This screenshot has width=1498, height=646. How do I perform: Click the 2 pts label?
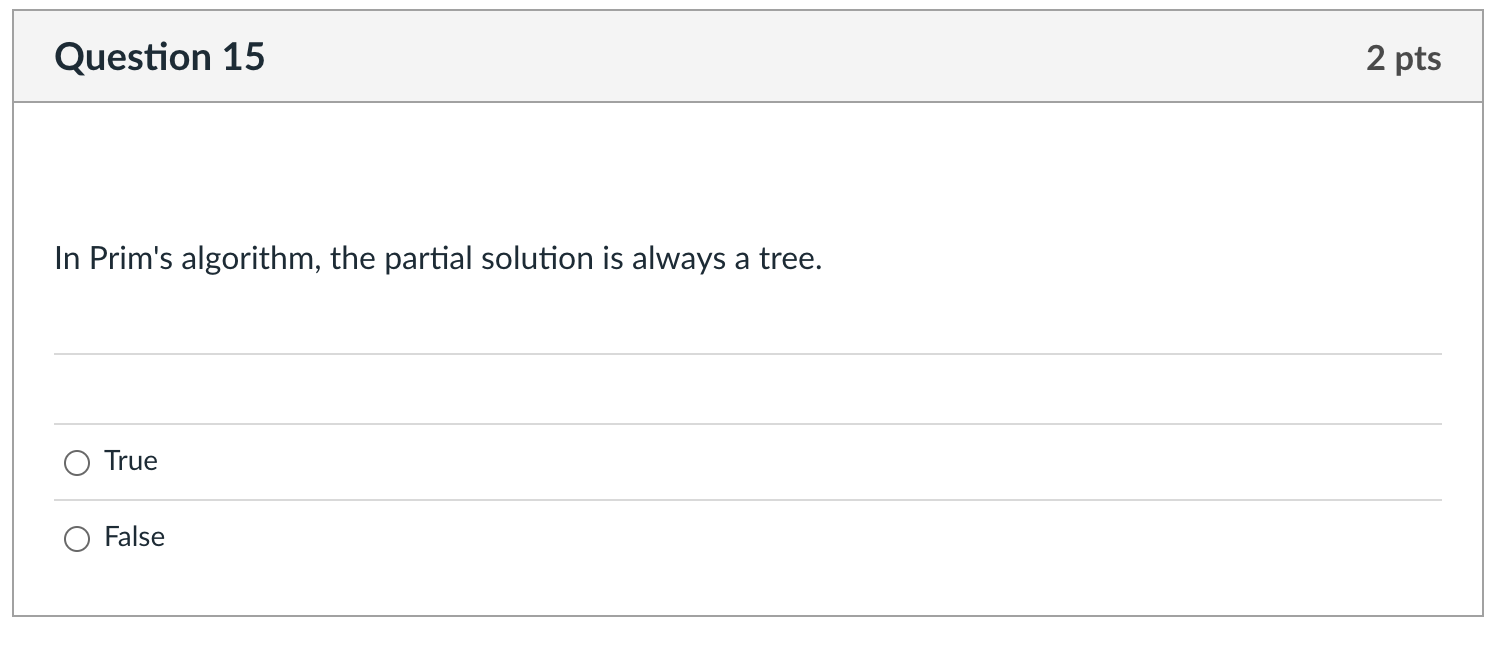tap(1406, 59)
